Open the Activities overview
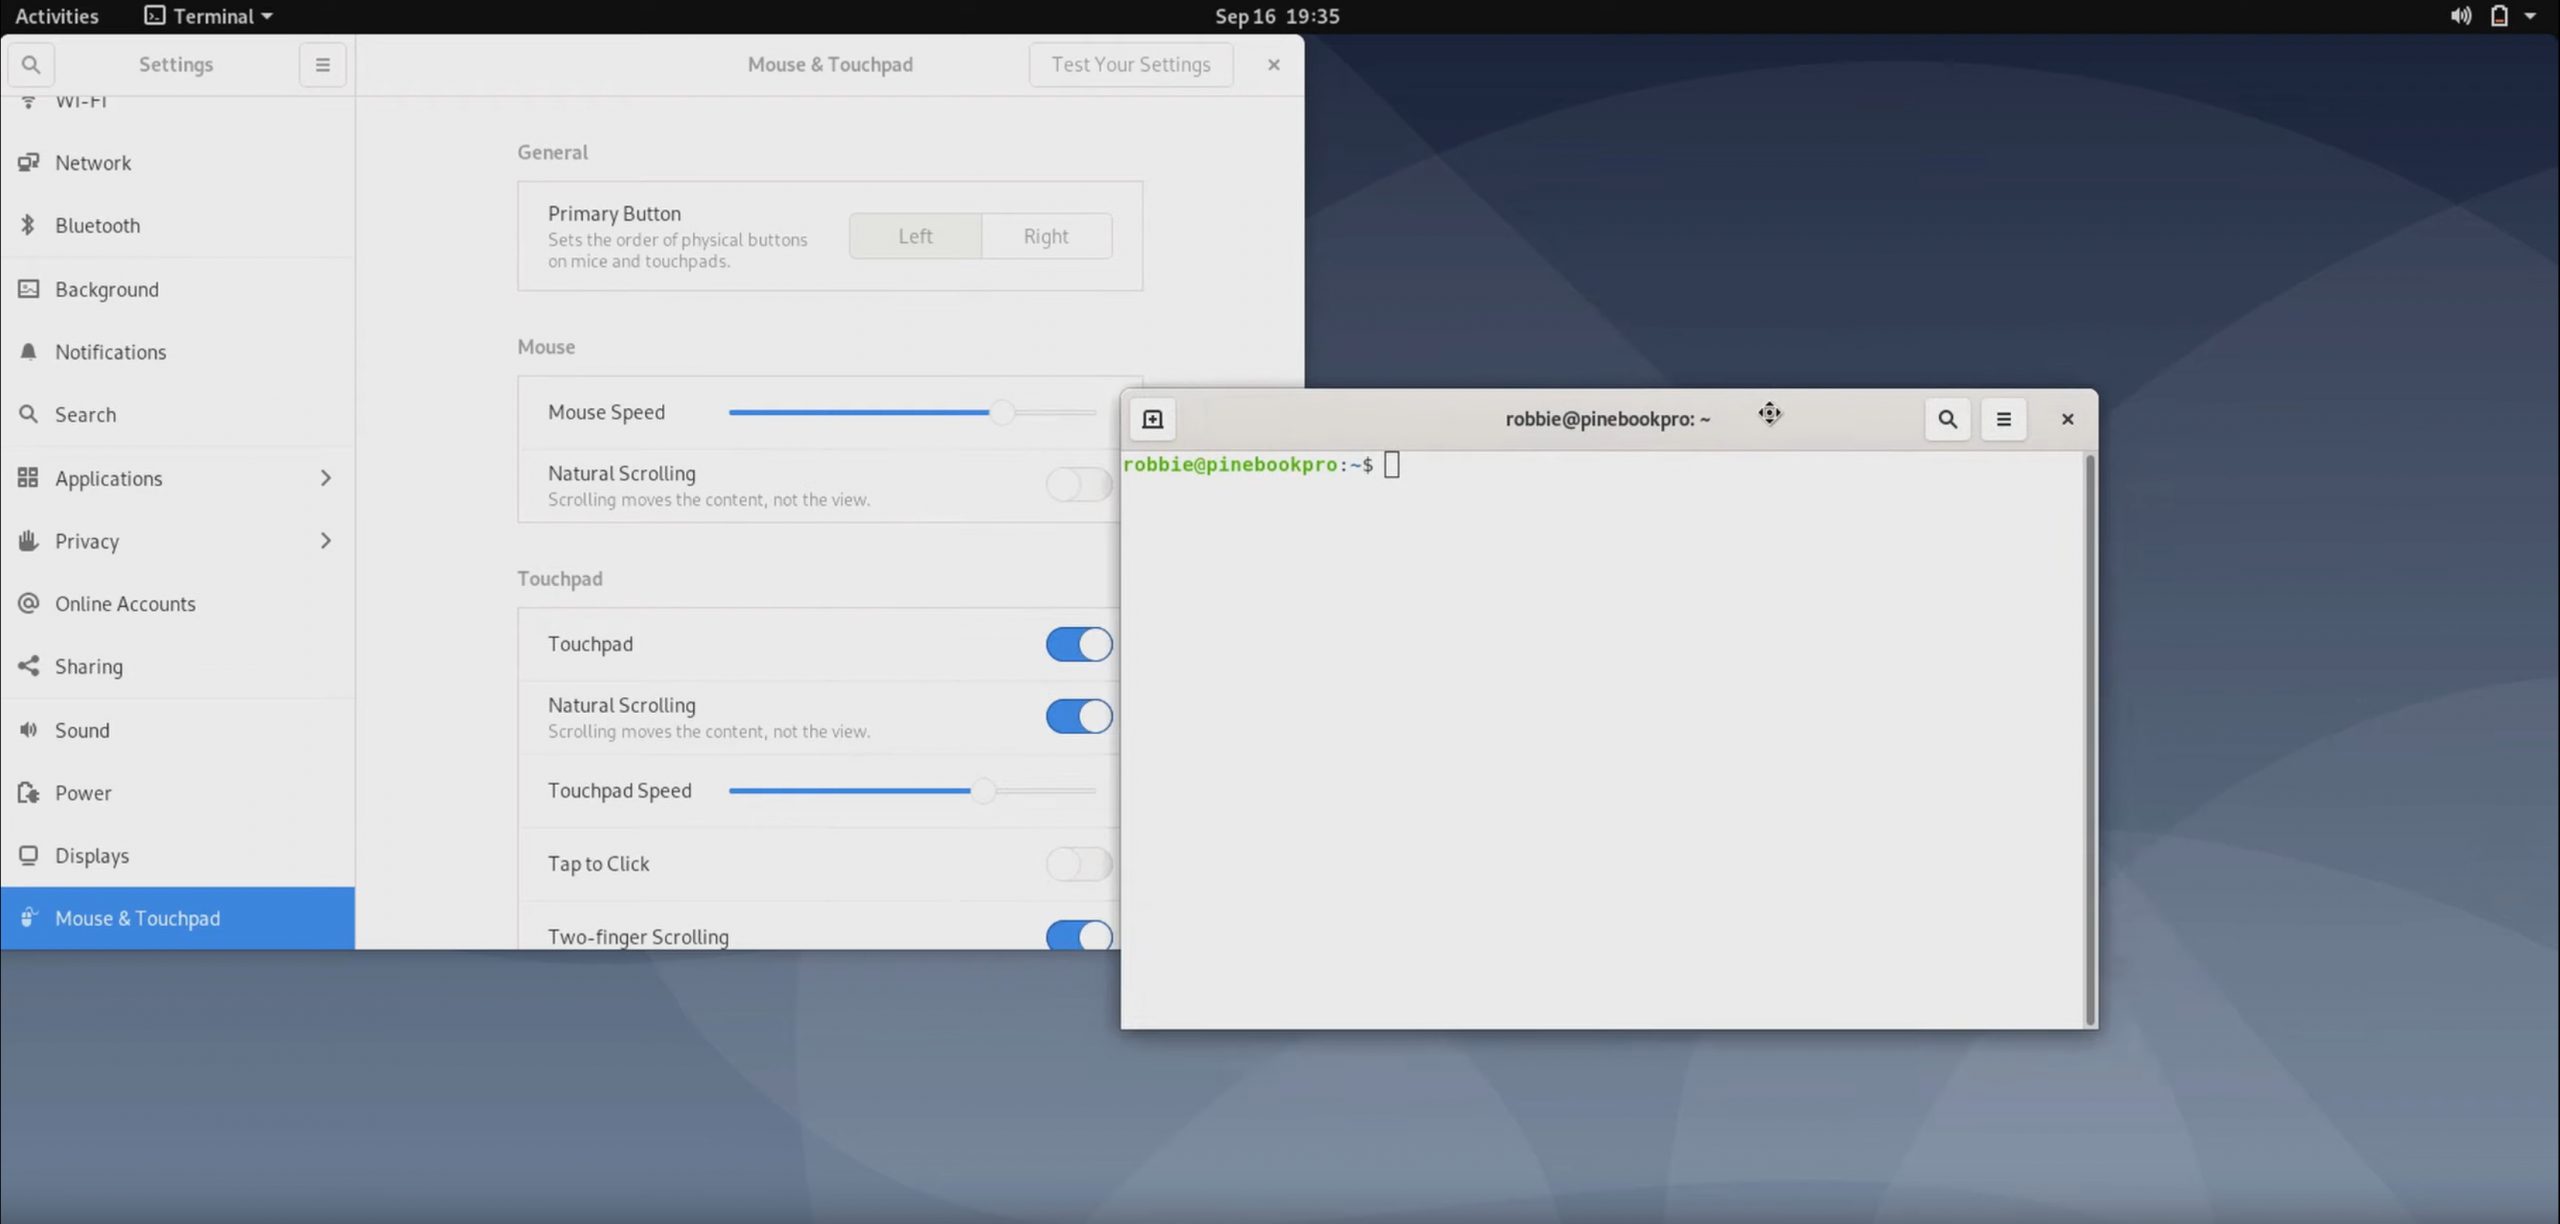 click(56, 16)
